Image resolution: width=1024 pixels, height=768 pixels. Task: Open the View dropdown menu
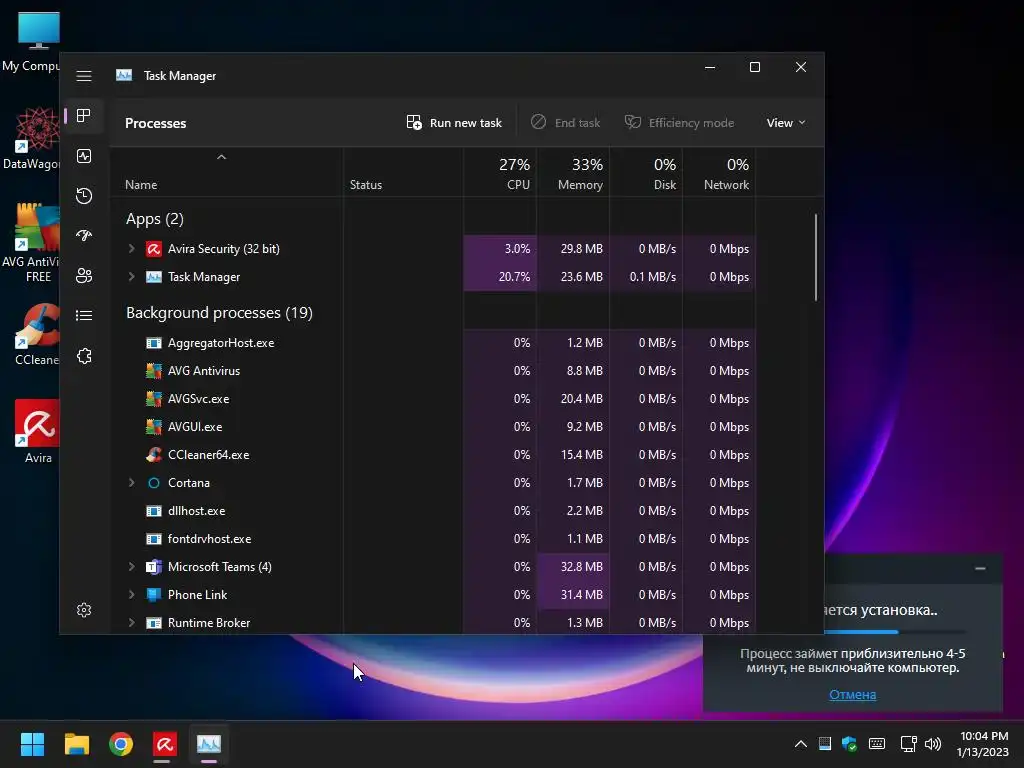(x=786, y=123)
